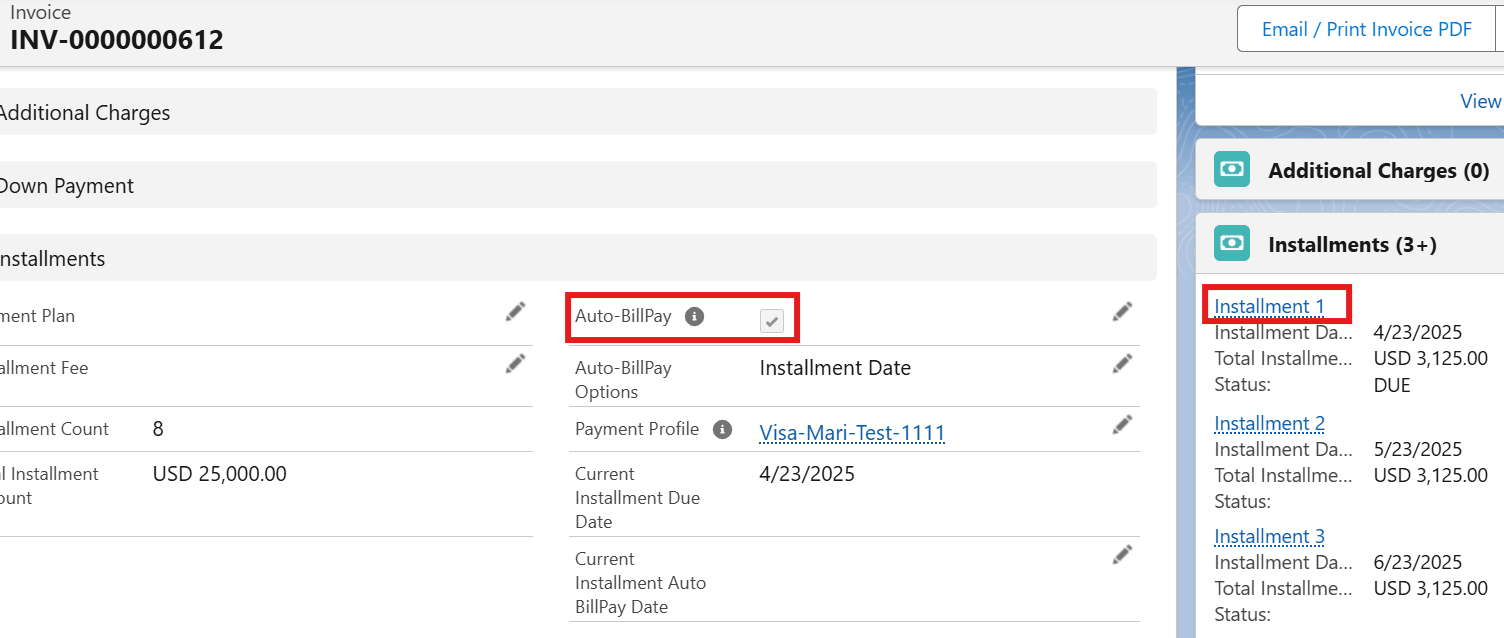Edit the Installment Fee field
This screenshot has width=1504, height=638.
coord(515,364)
